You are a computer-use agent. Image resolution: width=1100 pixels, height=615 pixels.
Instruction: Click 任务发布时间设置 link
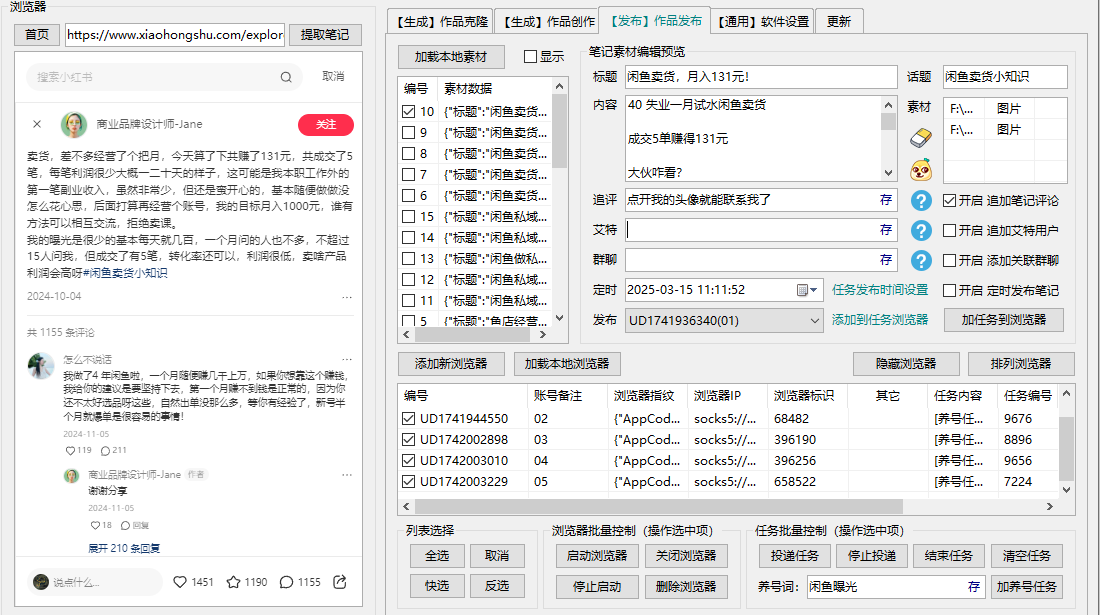880,290
